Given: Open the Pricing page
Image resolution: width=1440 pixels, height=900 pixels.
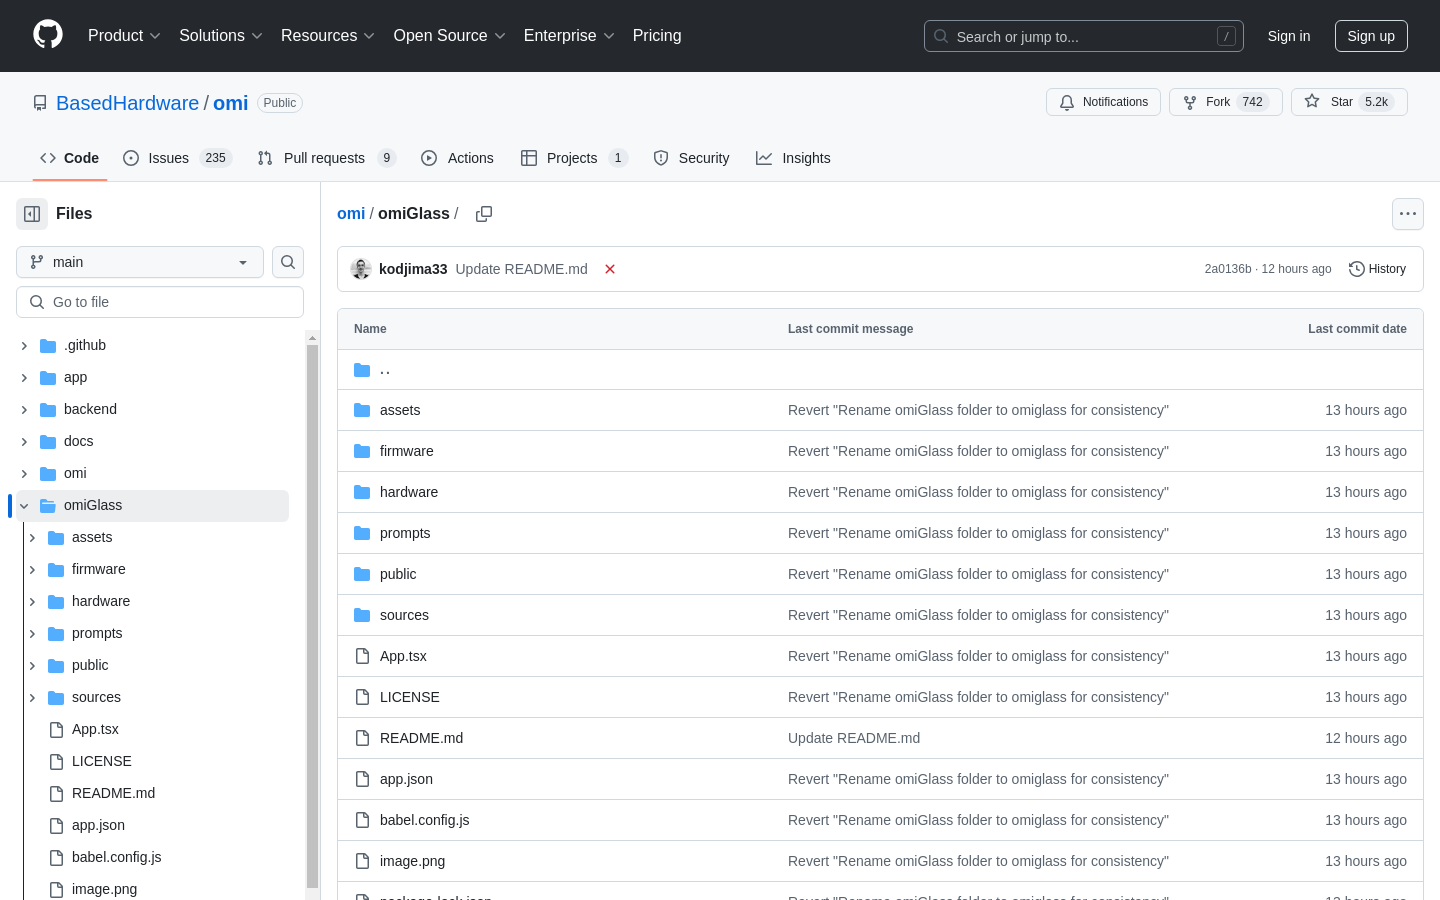Looking at the screenshot, I should tap(657, 35).
